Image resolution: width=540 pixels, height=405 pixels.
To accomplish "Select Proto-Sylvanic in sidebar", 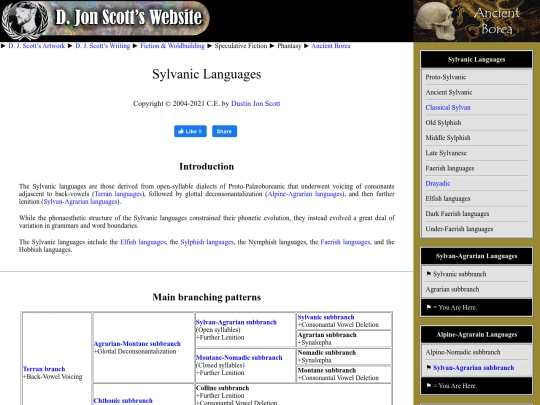I will 446,77.
